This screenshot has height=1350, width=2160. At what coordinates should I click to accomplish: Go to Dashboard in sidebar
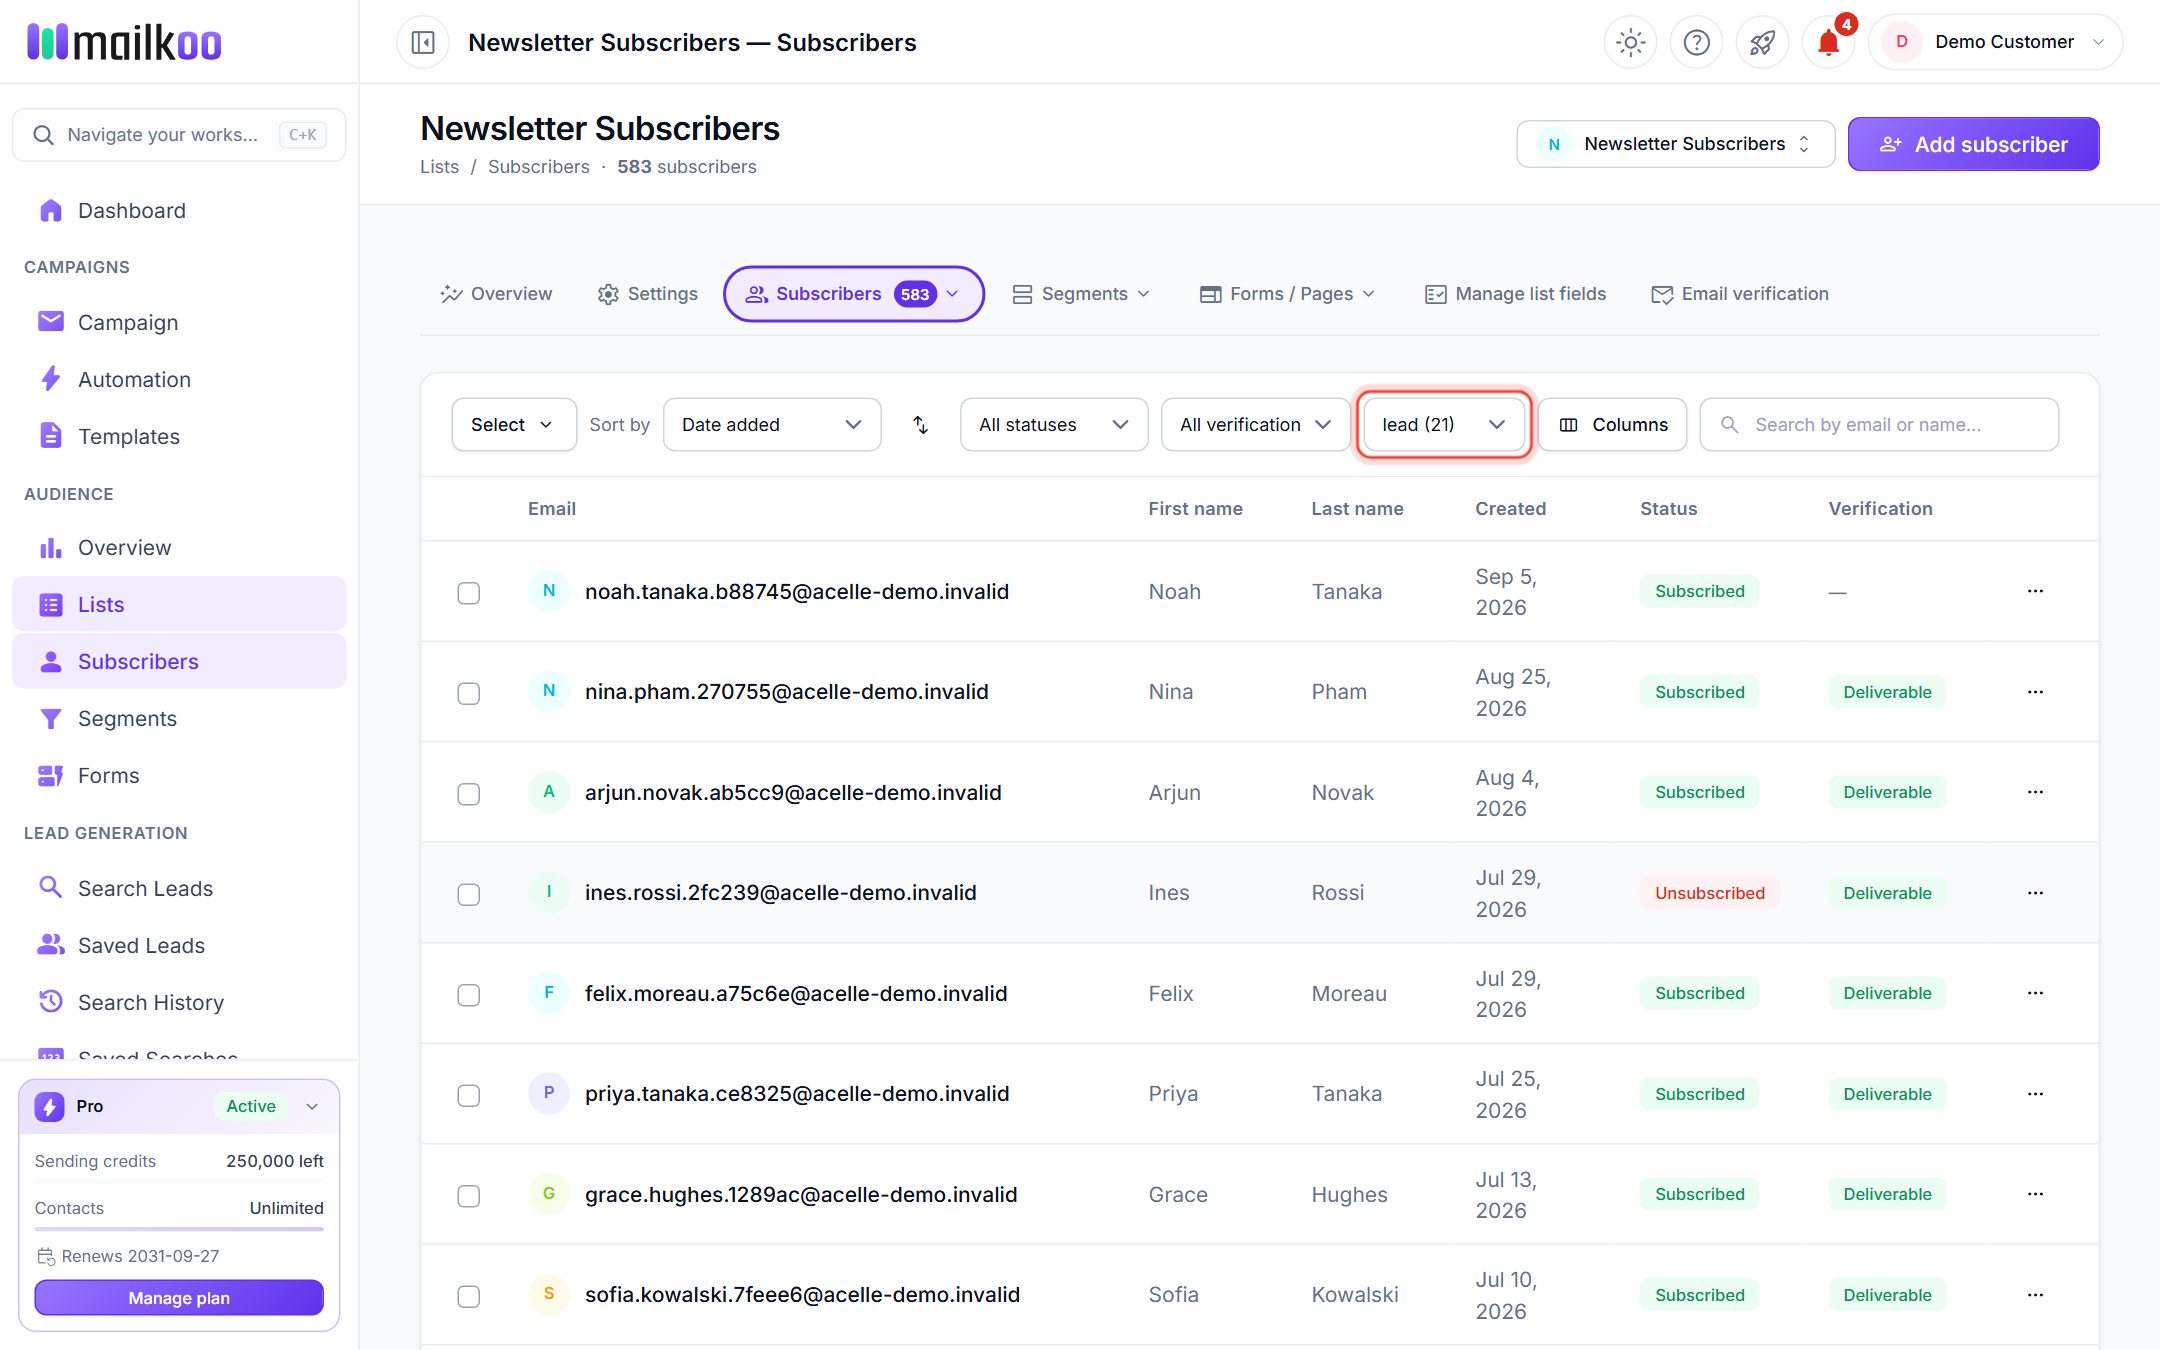click(179, 210)
